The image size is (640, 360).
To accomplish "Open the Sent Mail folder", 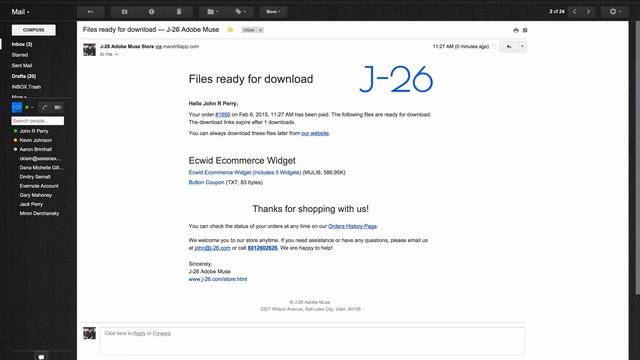I will click(x=22, y=65).
